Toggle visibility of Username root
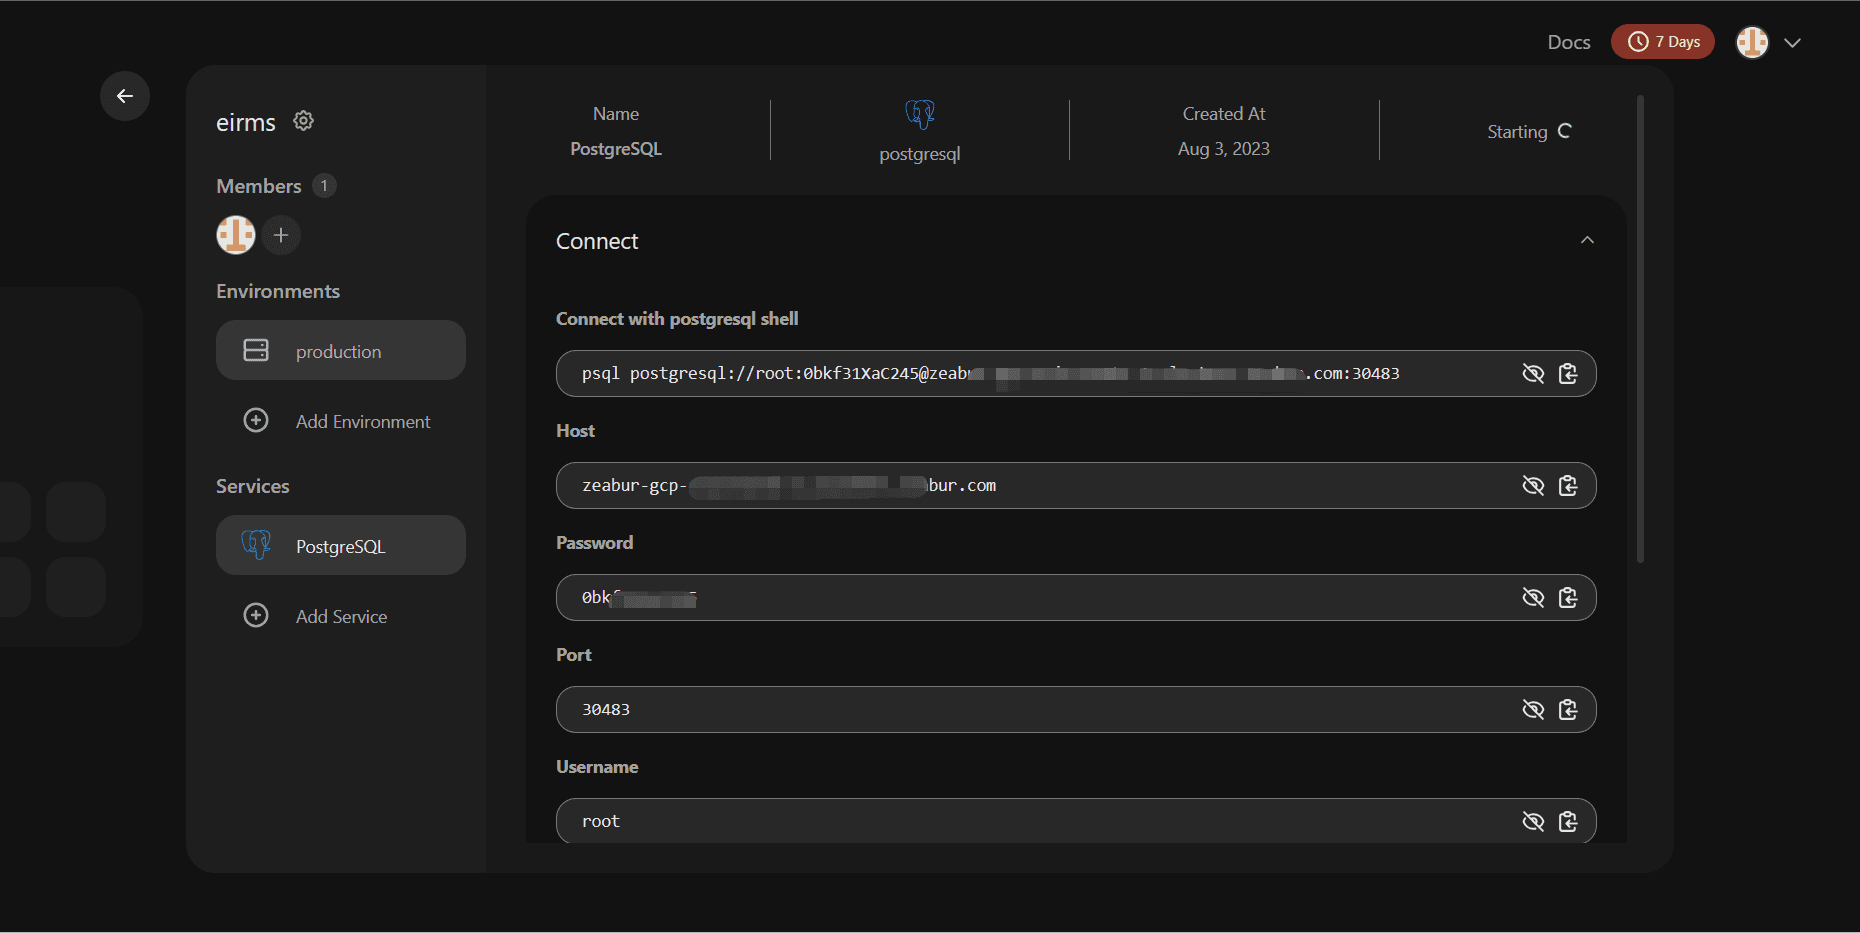The width and height of the screenshot is (1860, 933). 1533,822
